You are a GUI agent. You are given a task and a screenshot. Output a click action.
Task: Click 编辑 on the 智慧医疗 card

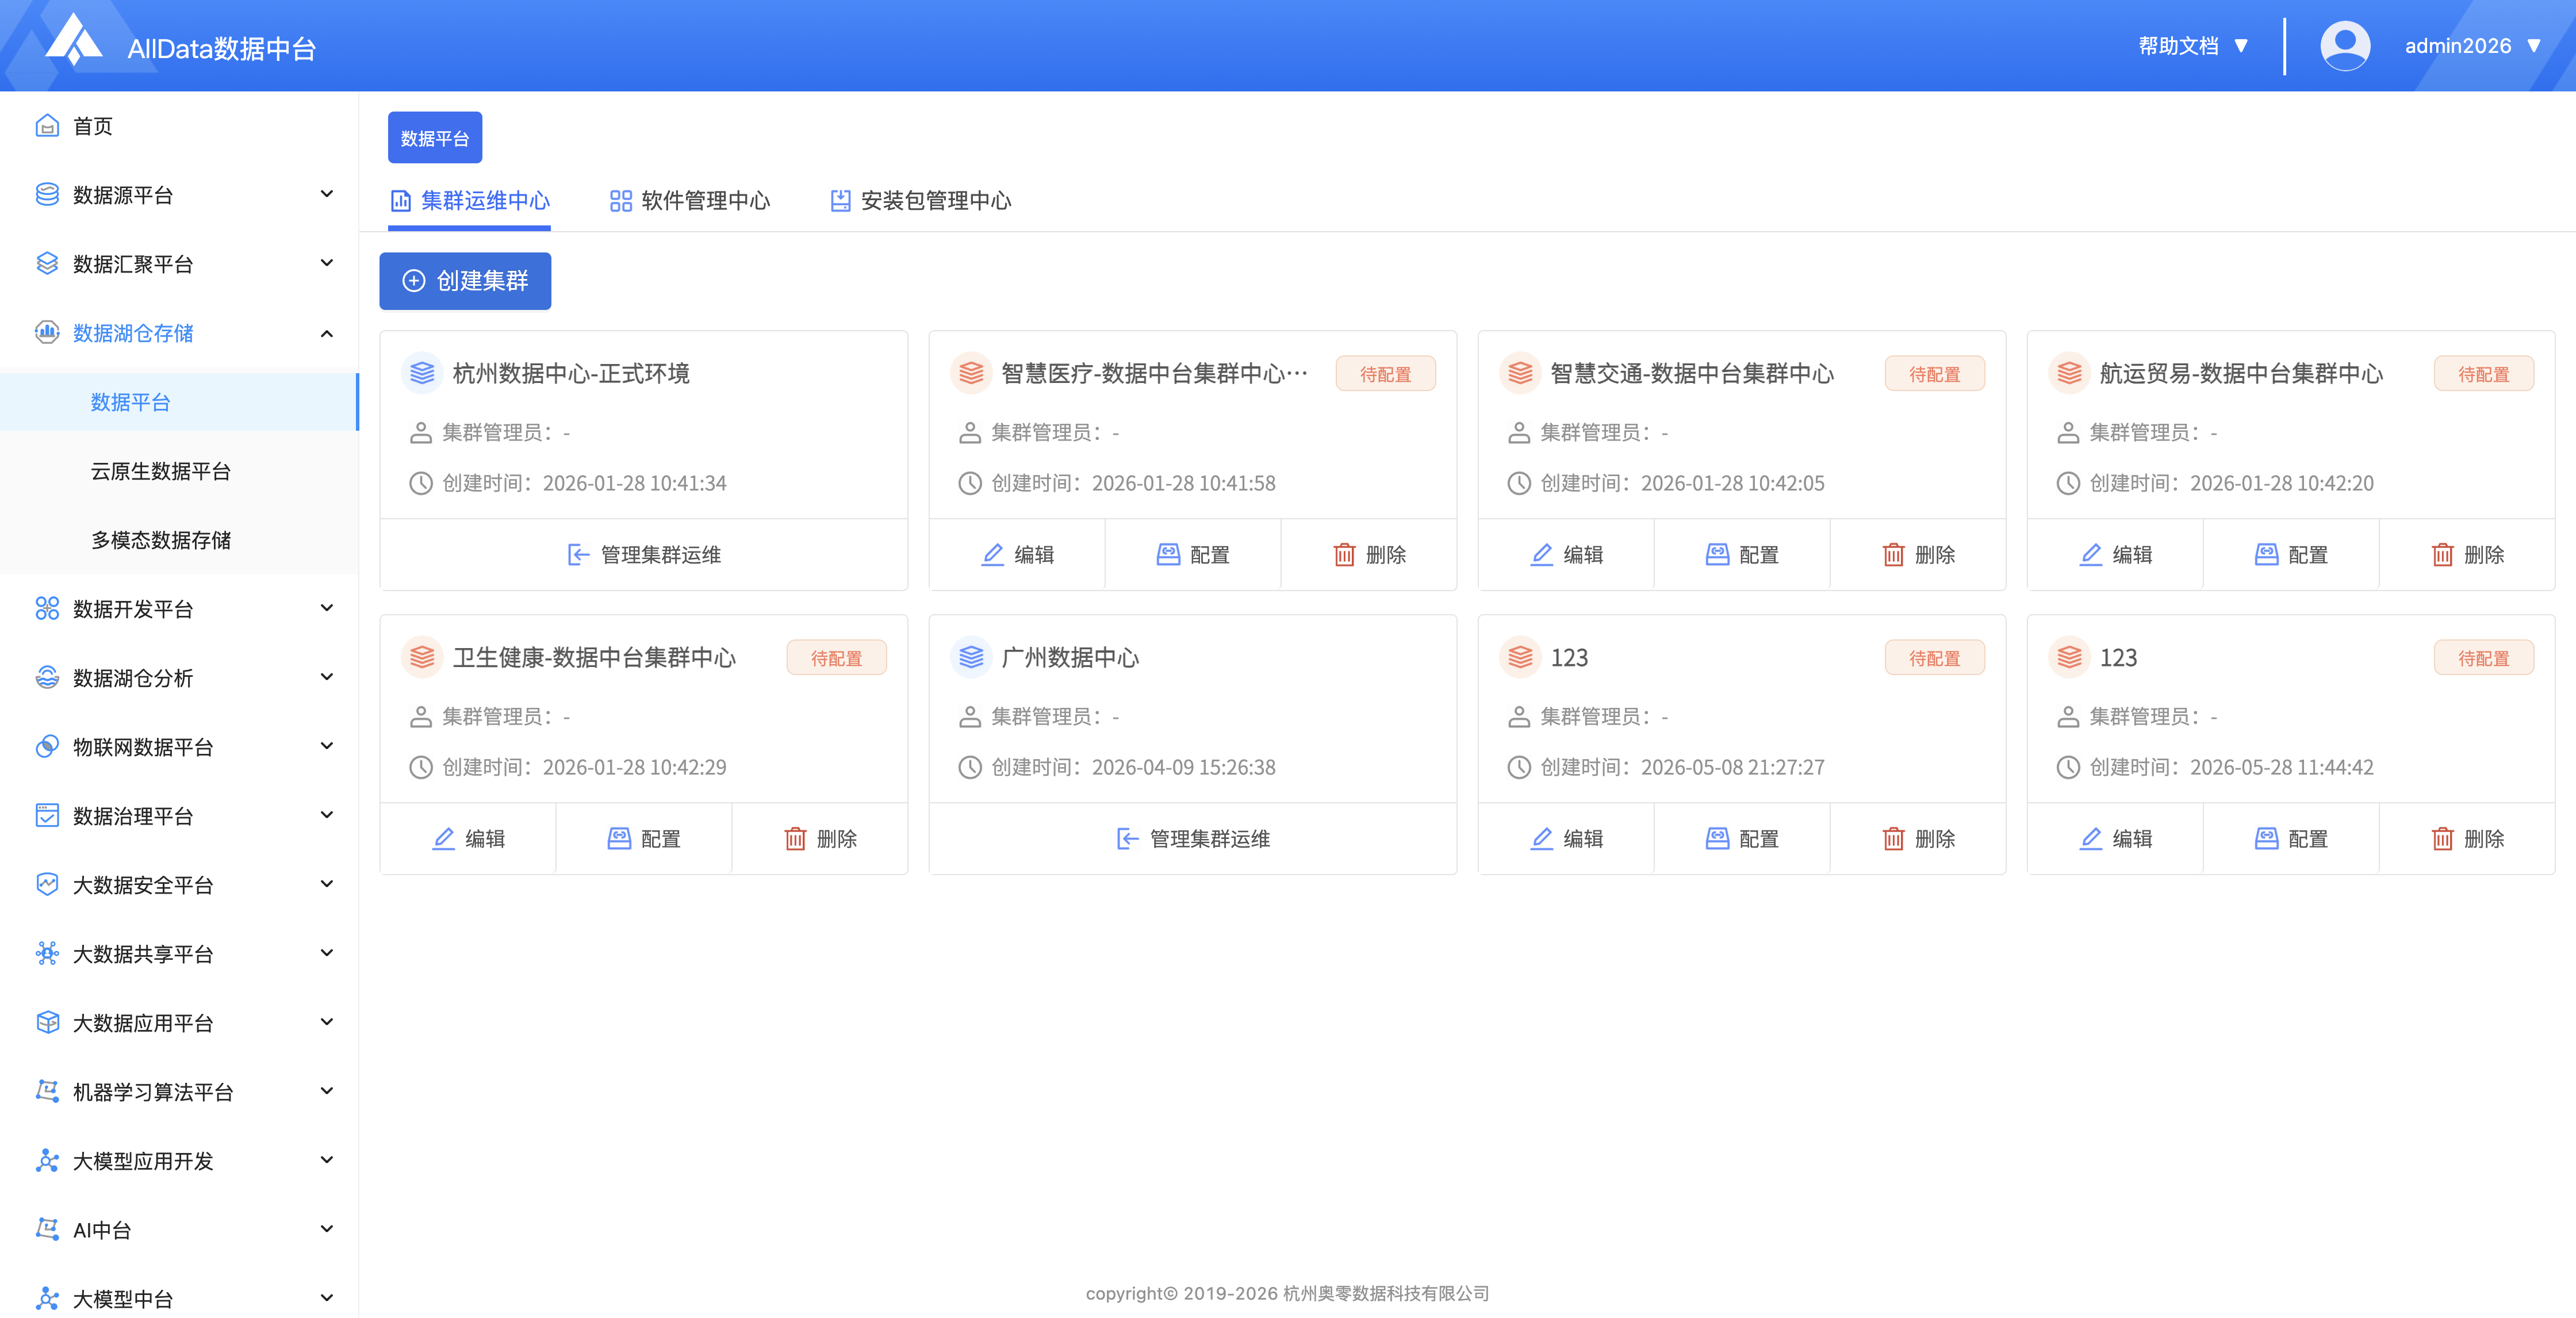click(1017, 555)
